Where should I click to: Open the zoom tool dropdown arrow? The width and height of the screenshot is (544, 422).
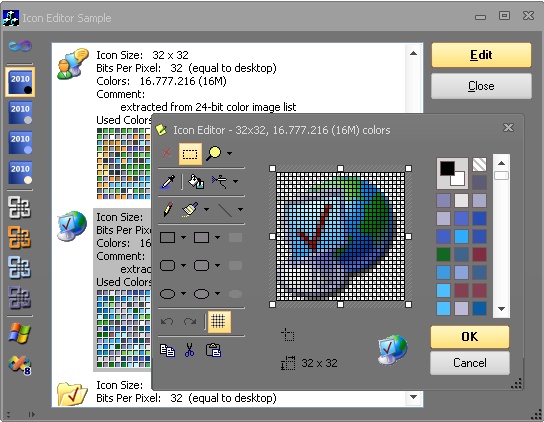click(x=230, y=153)
